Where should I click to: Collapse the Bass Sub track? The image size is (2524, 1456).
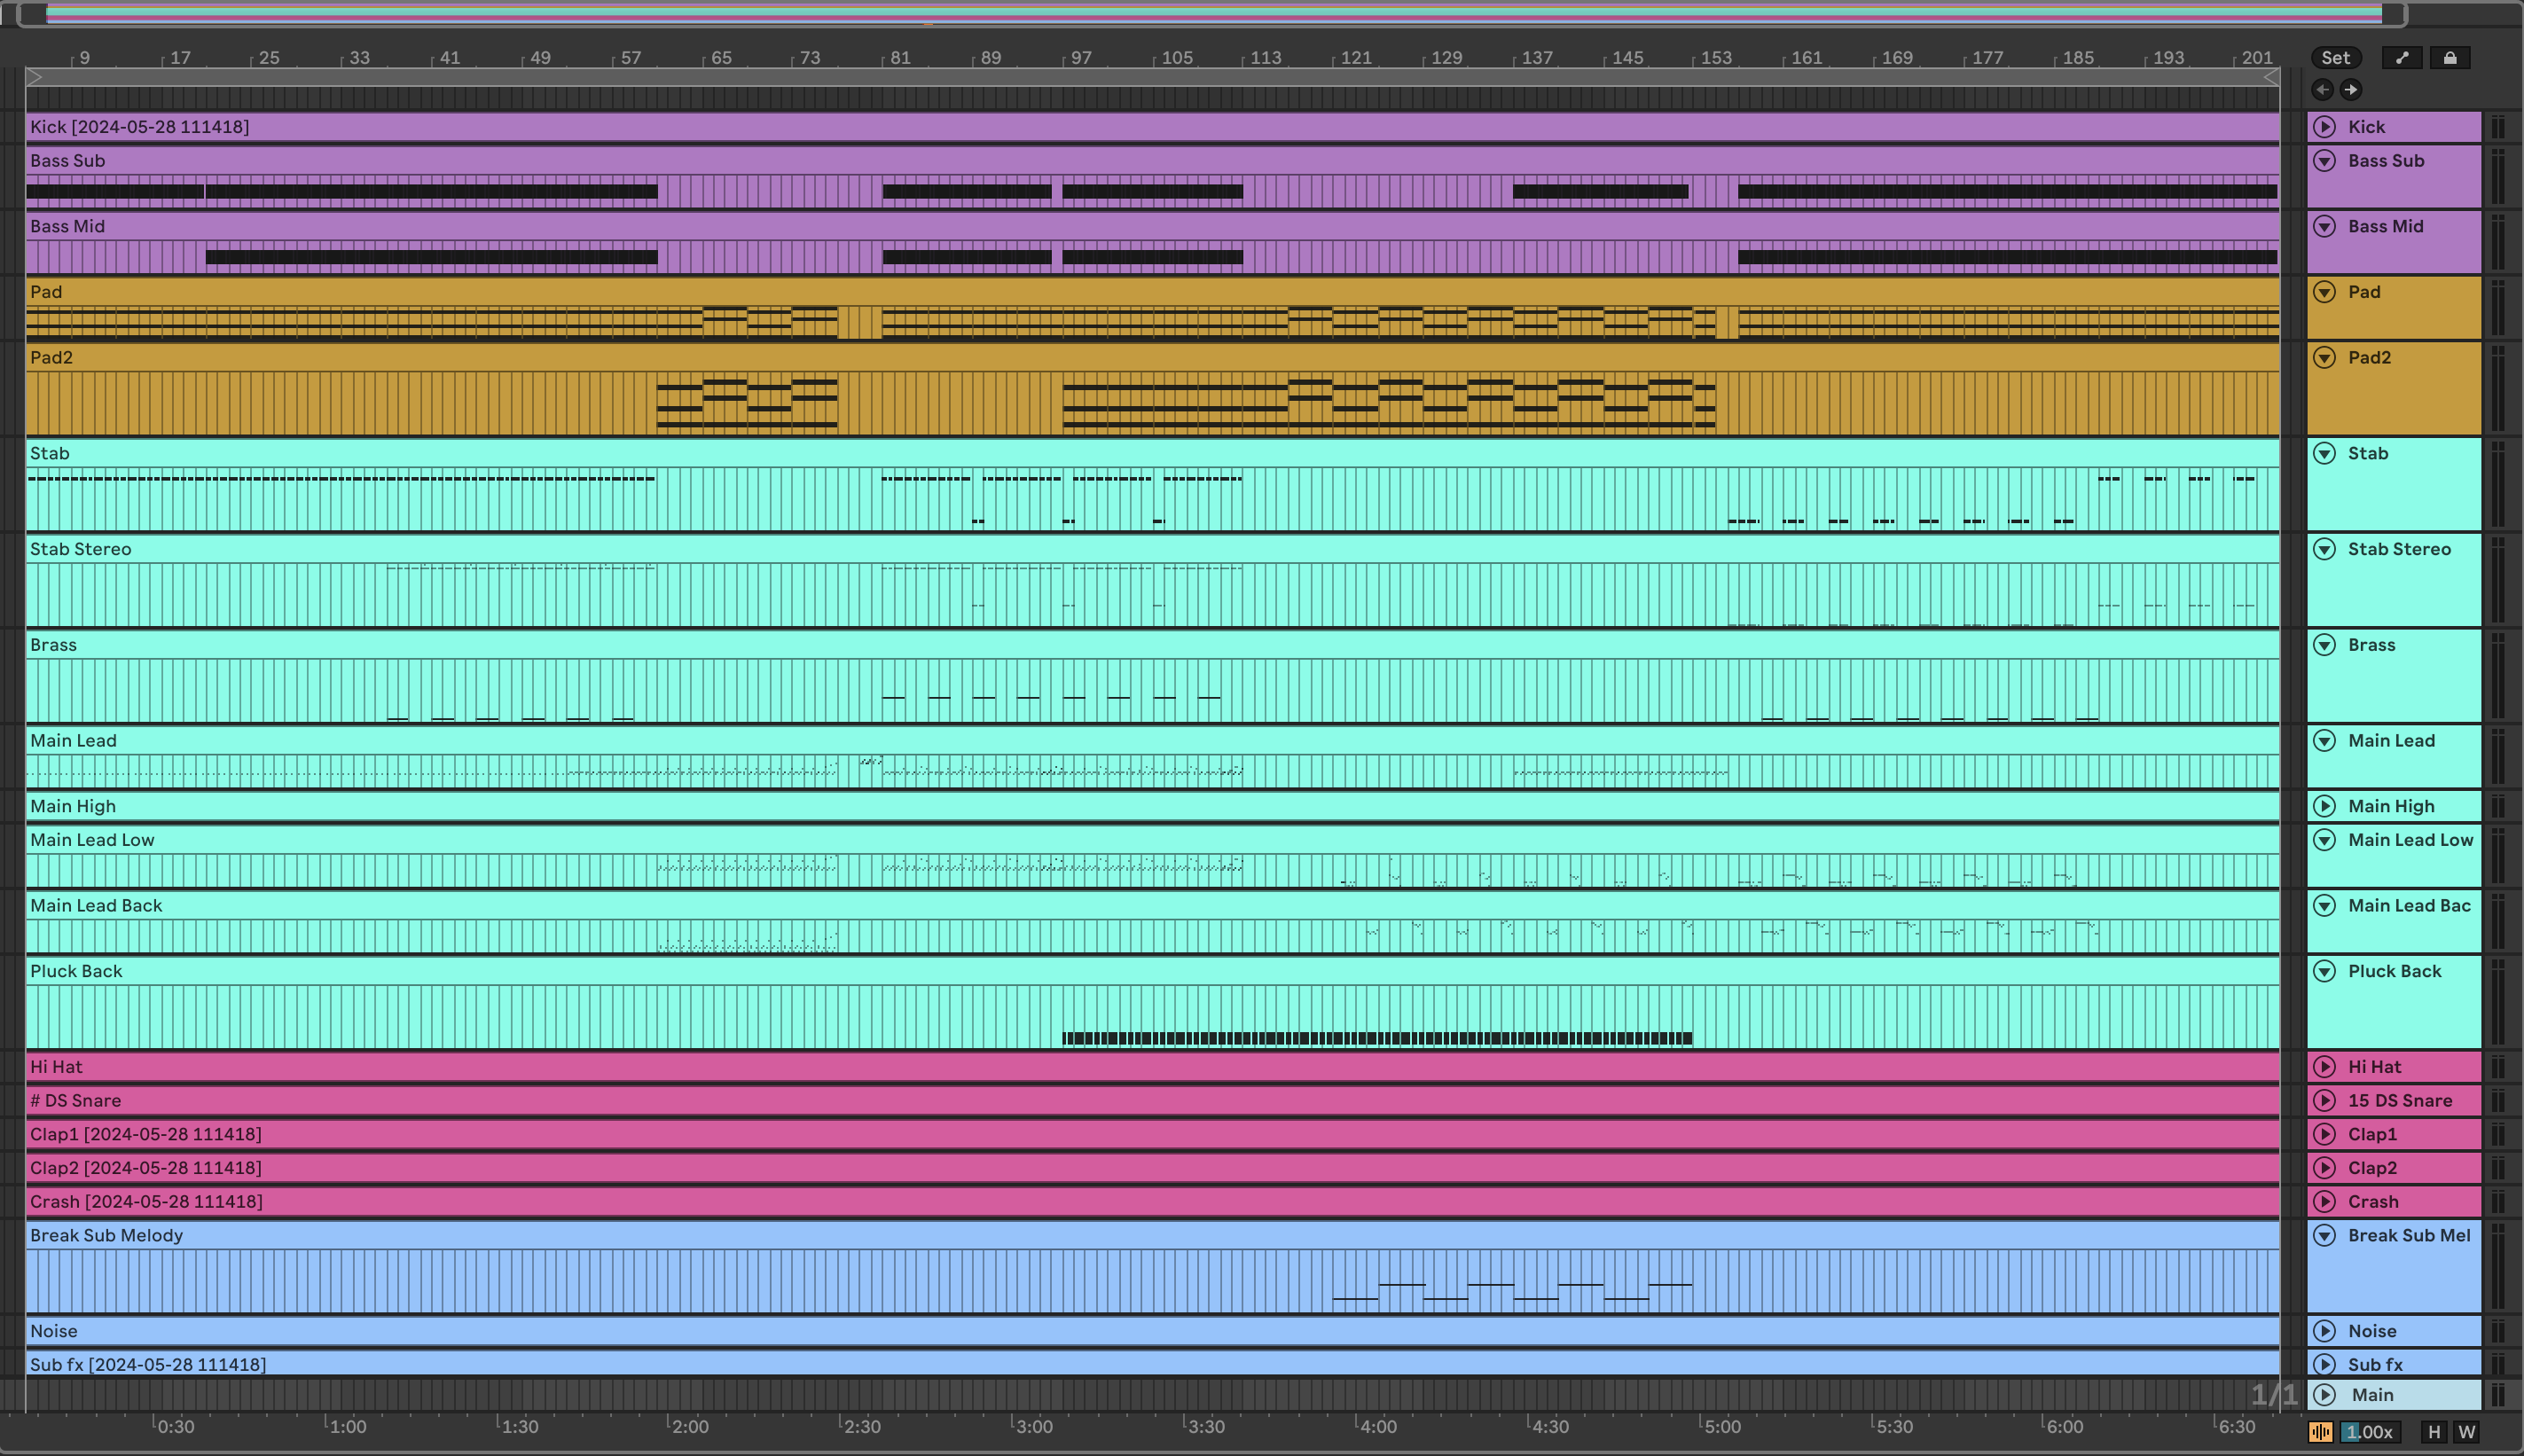tap(2325, 161)
